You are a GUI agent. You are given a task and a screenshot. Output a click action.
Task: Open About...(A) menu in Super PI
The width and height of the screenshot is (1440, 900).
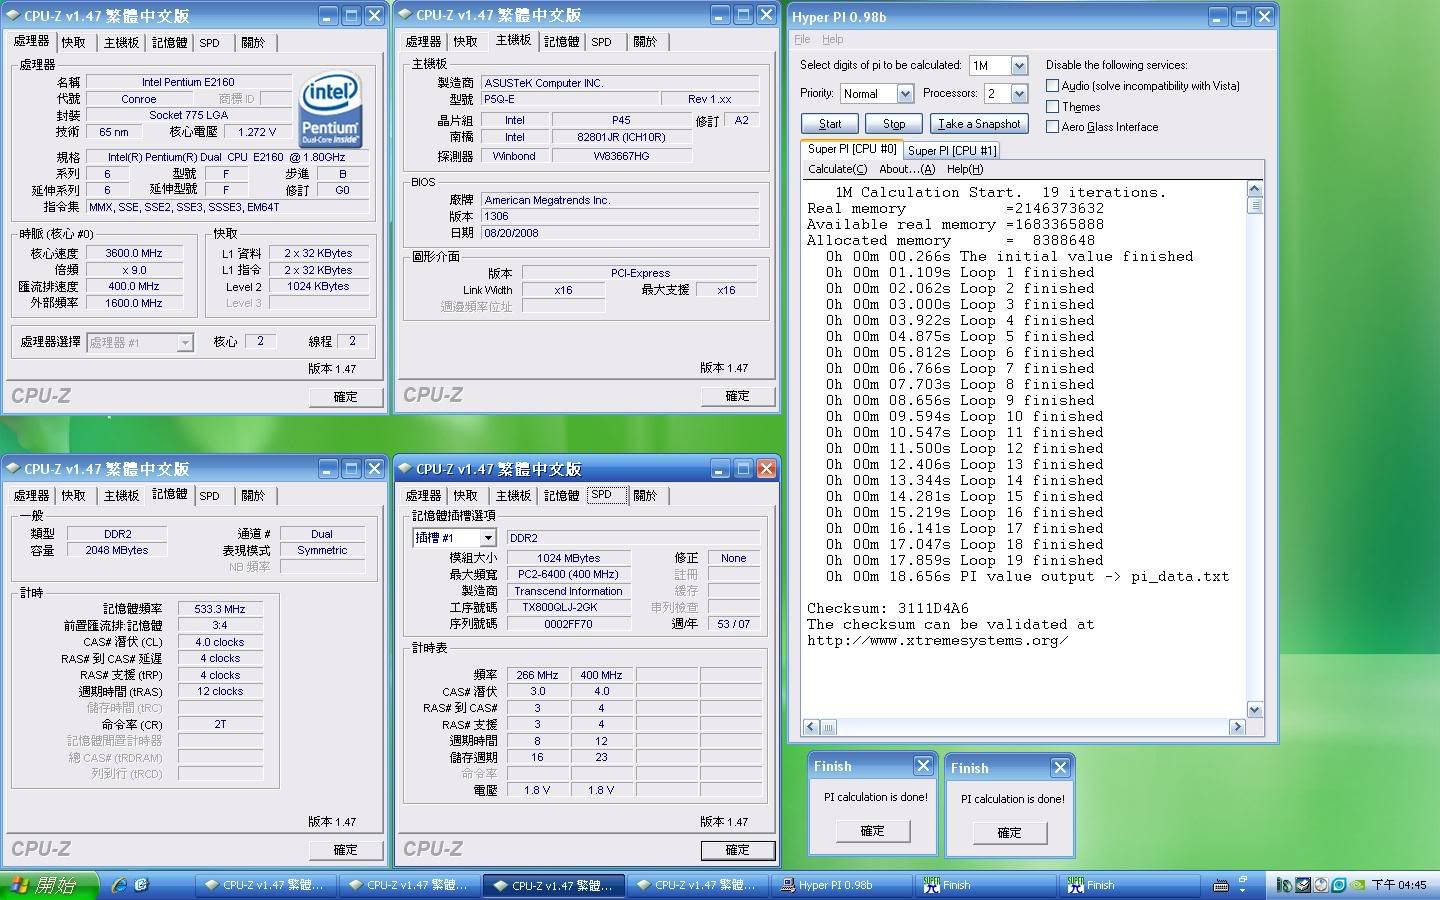(907, 169)
